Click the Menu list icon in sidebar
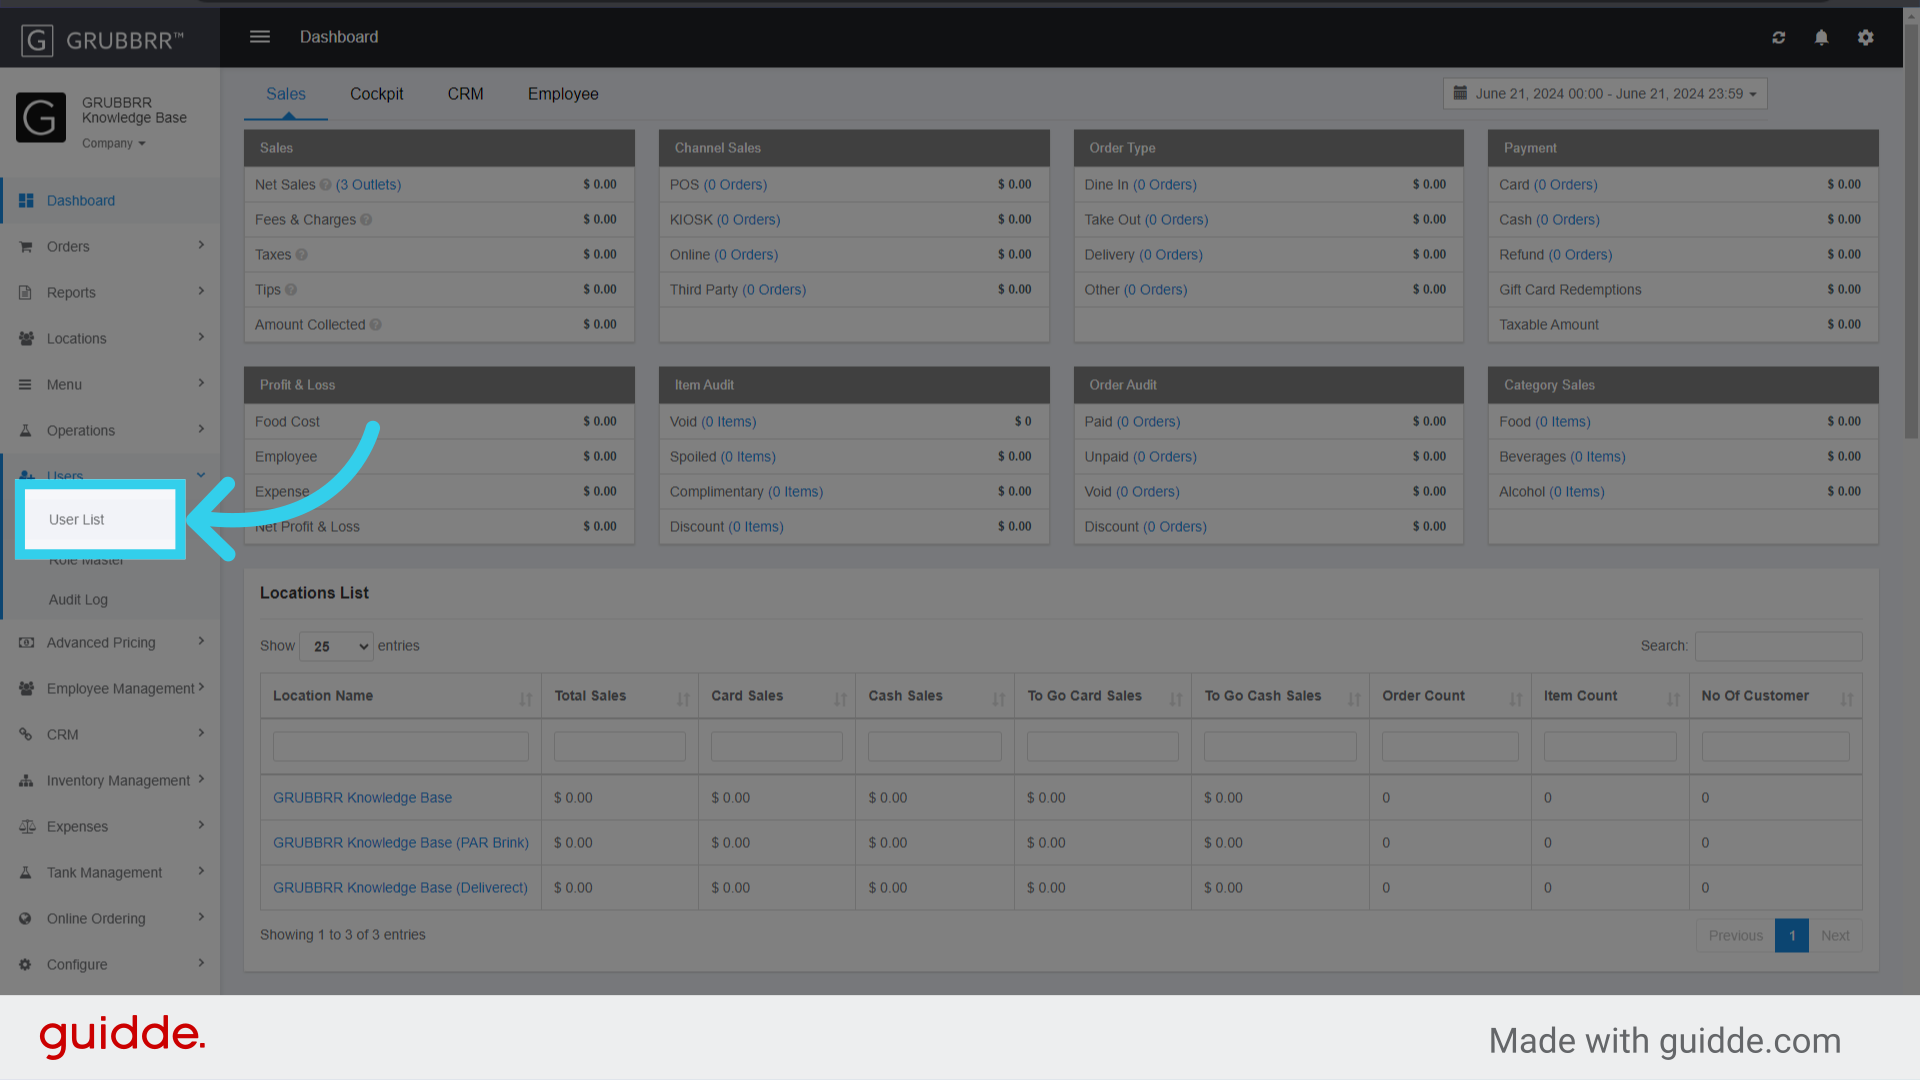This screenshot has width=1920, height=1080. (26, 385)
